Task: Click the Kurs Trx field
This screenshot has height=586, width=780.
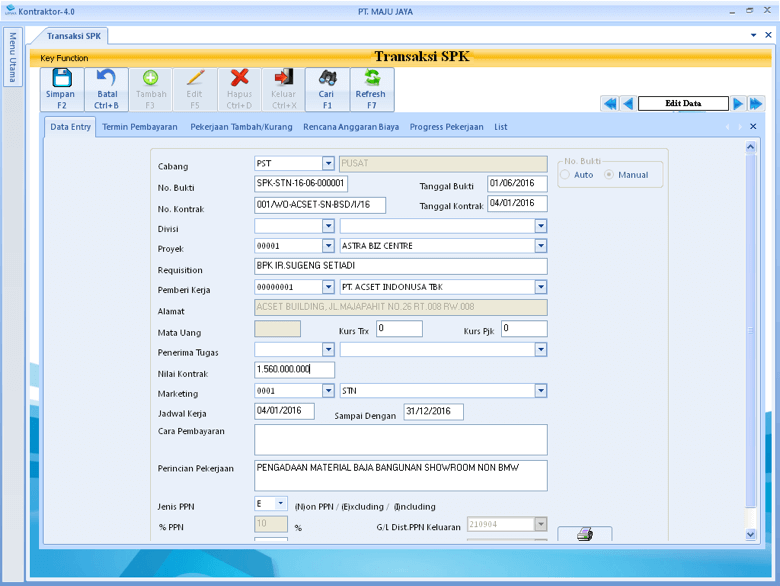Action: click(x=399, y=329)
